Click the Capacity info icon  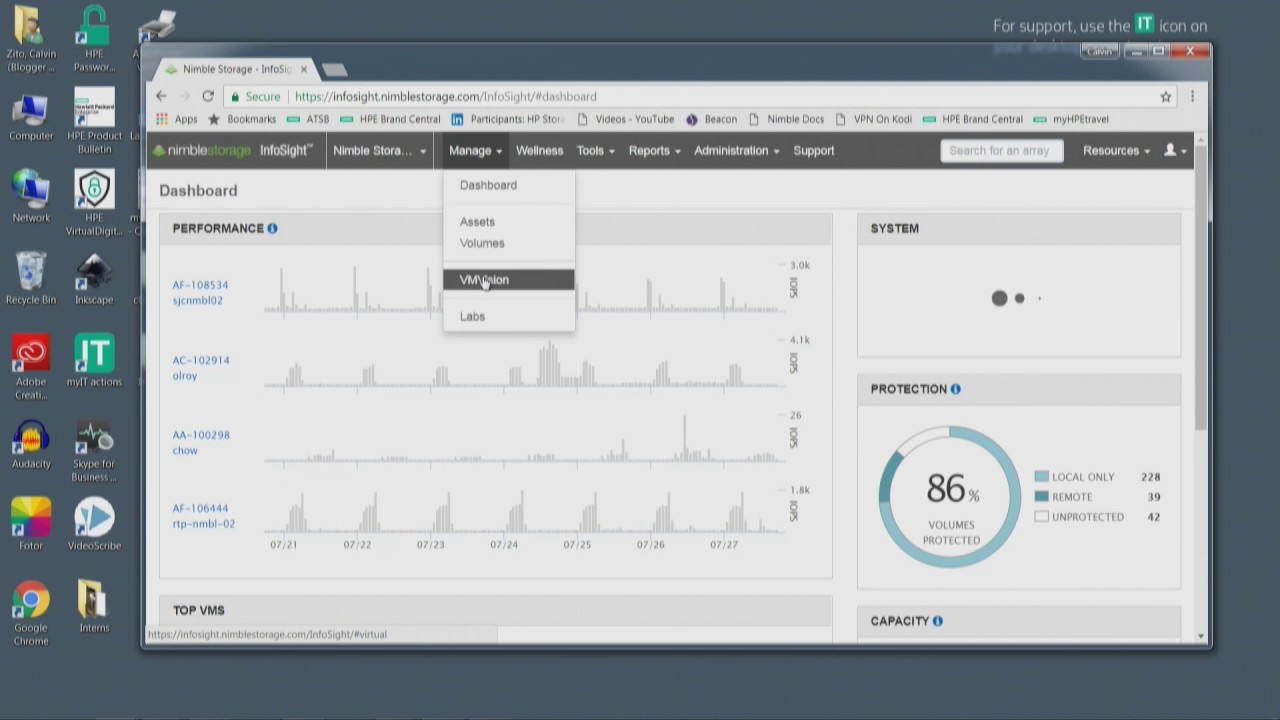coord(937,621)
